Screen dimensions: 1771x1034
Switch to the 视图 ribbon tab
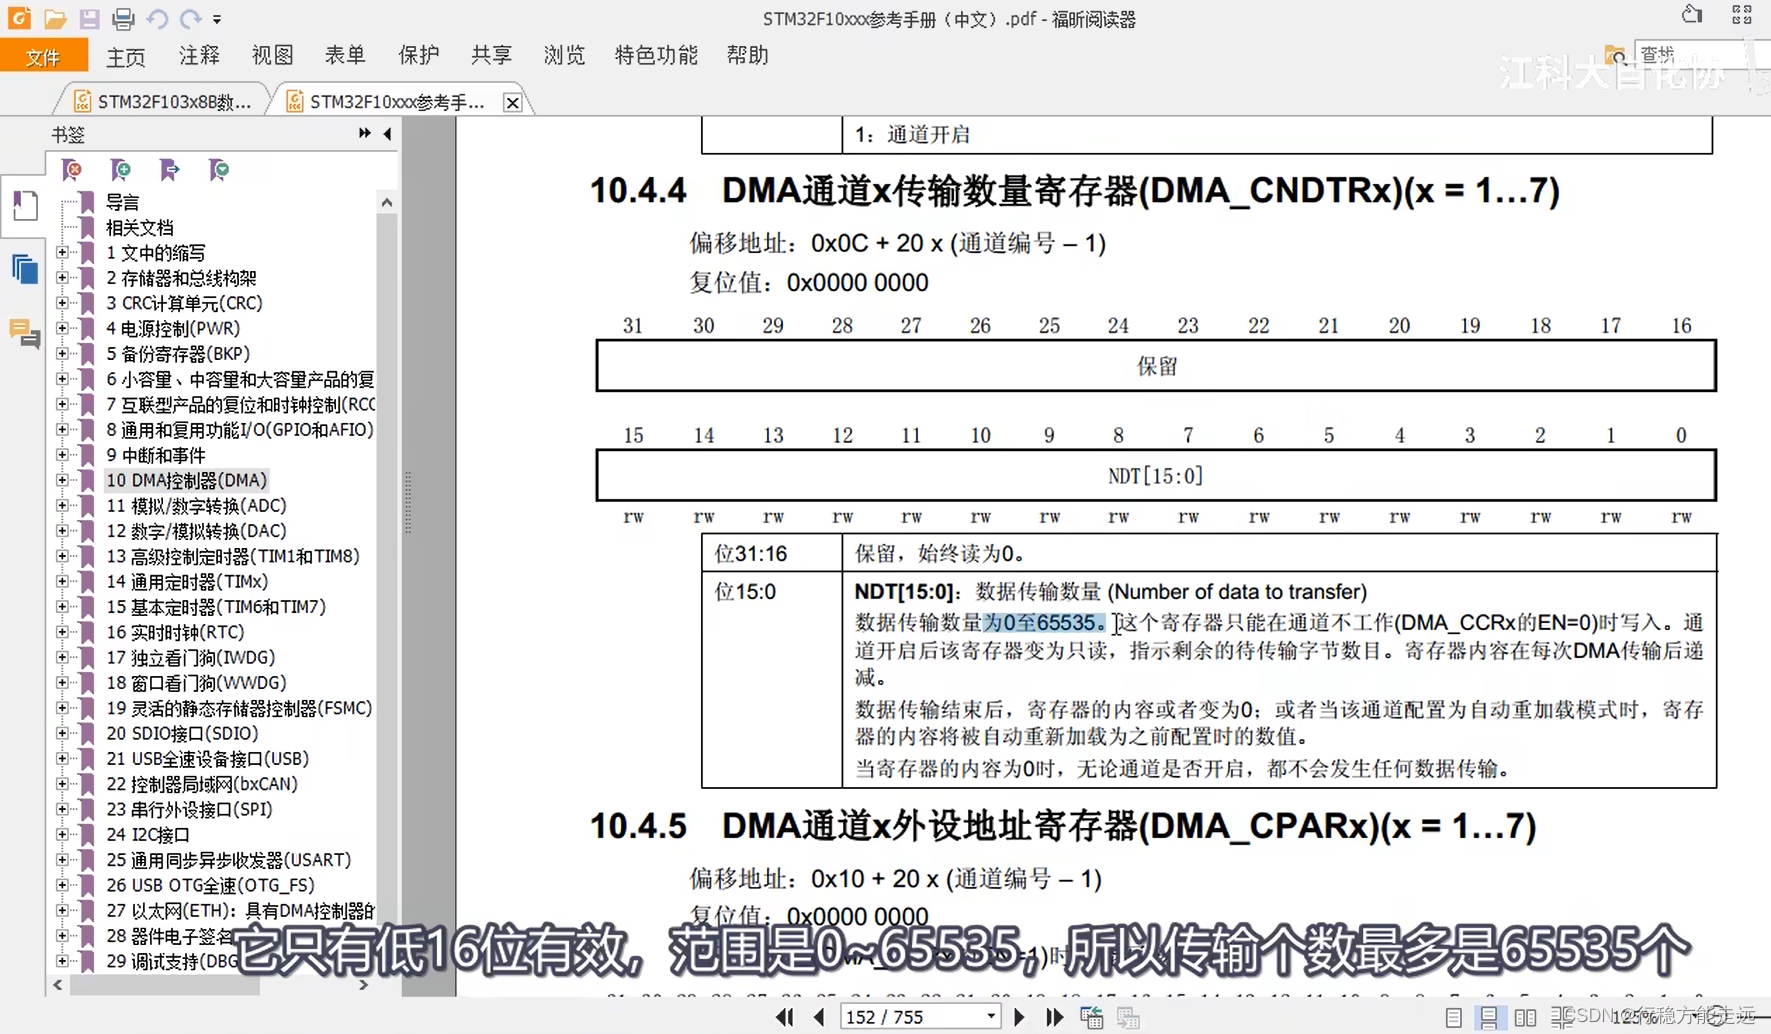272,55
